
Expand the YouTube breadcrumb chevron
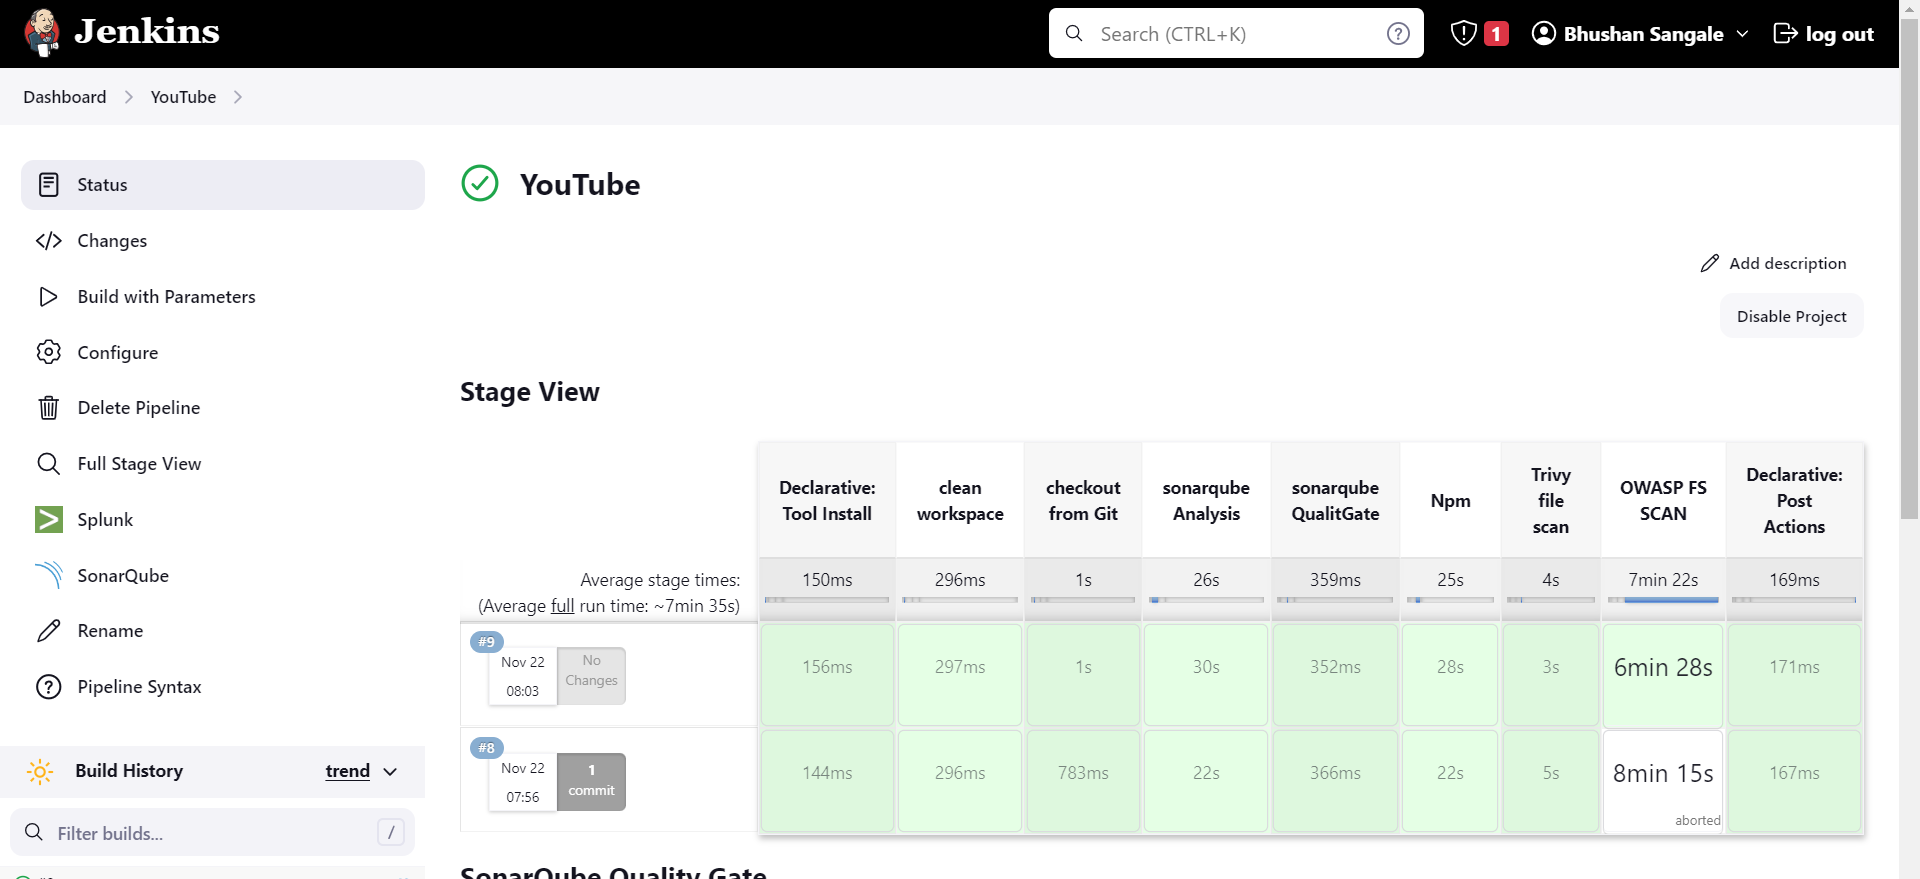238,97
